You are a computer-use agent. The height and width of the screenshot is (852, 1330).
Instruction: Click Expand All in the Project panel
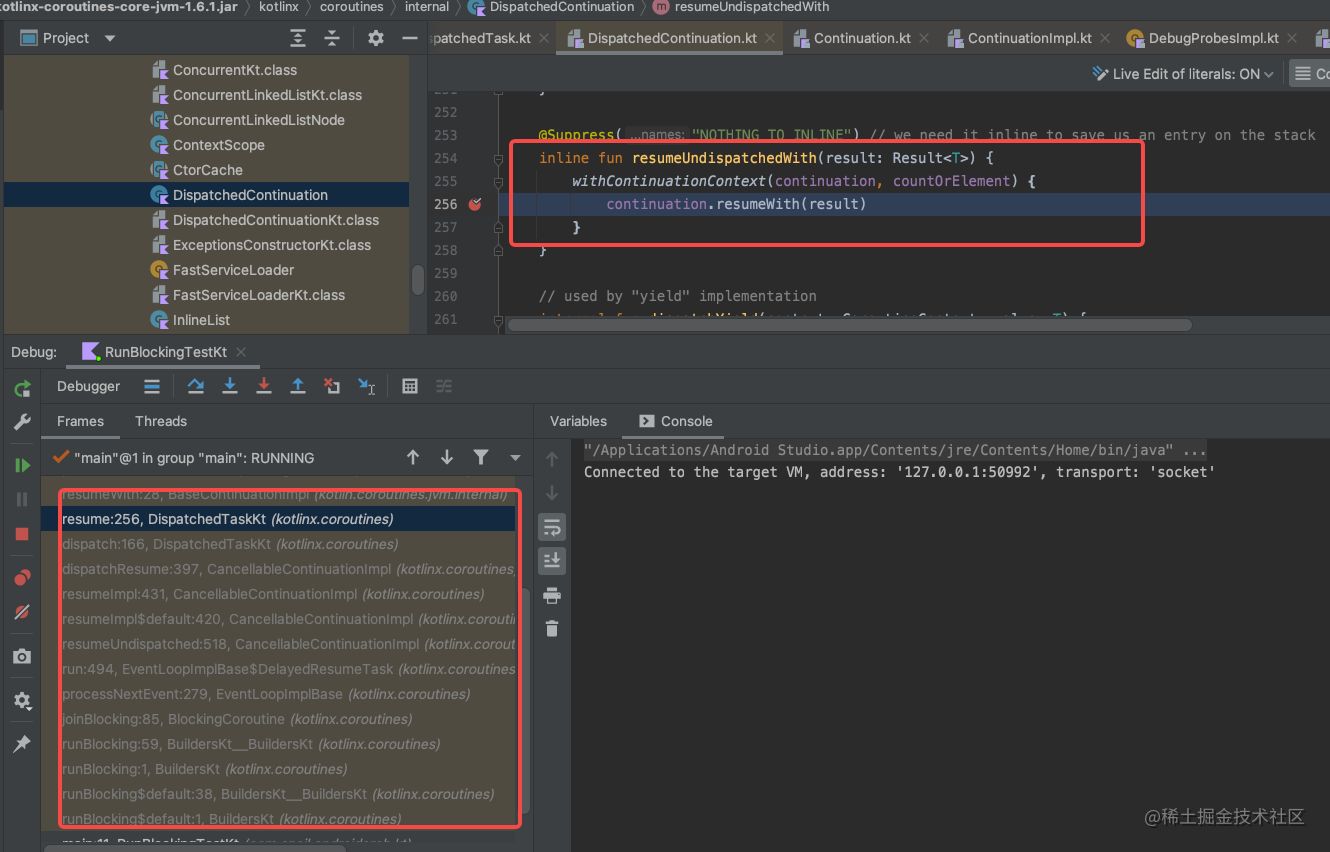coord(298,38)
